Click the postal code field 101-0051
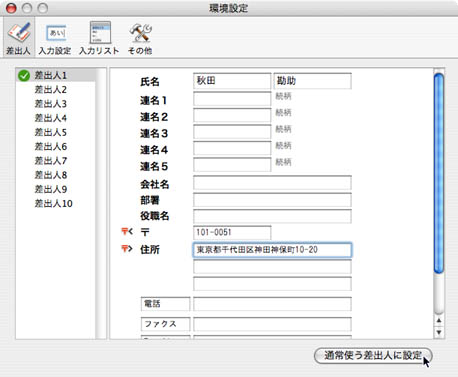 click(x=232, y=233)
